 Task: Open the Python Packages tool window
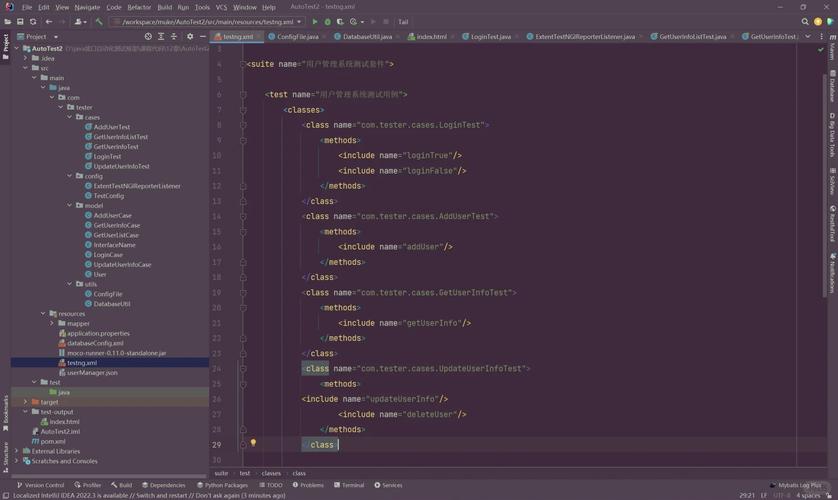(x=222, y=485)
